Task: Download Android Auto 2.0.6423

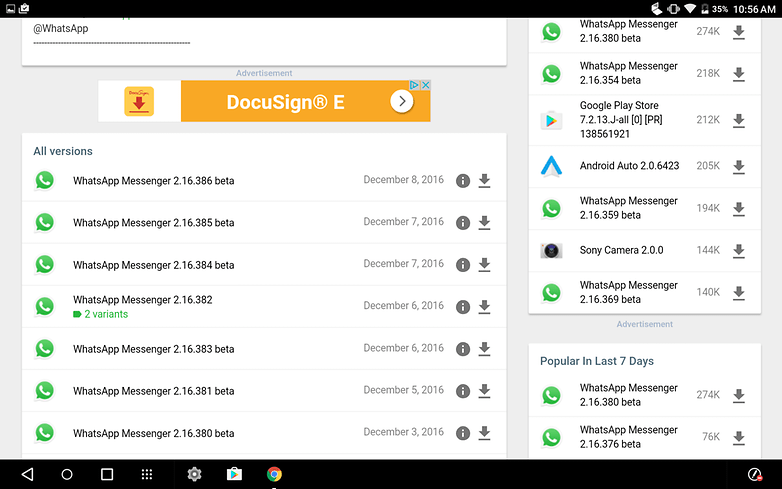Action: [739, 166]
